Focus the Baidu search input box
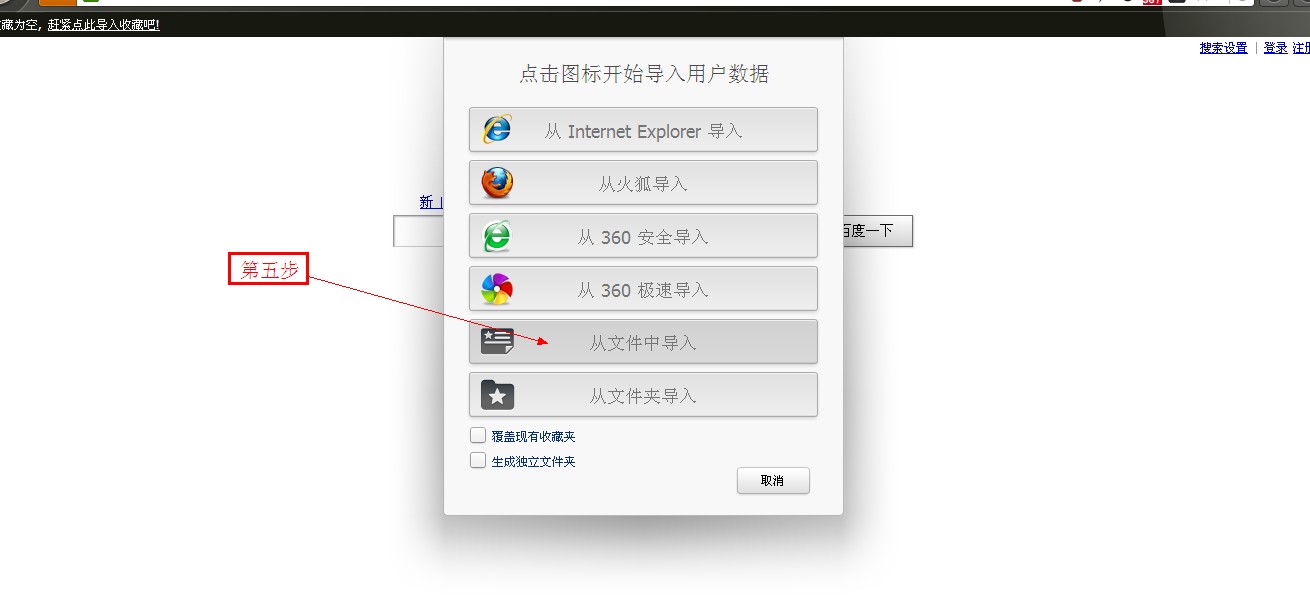The height and width of the screenshot is (606, 1310). click(x=419, y=231)
